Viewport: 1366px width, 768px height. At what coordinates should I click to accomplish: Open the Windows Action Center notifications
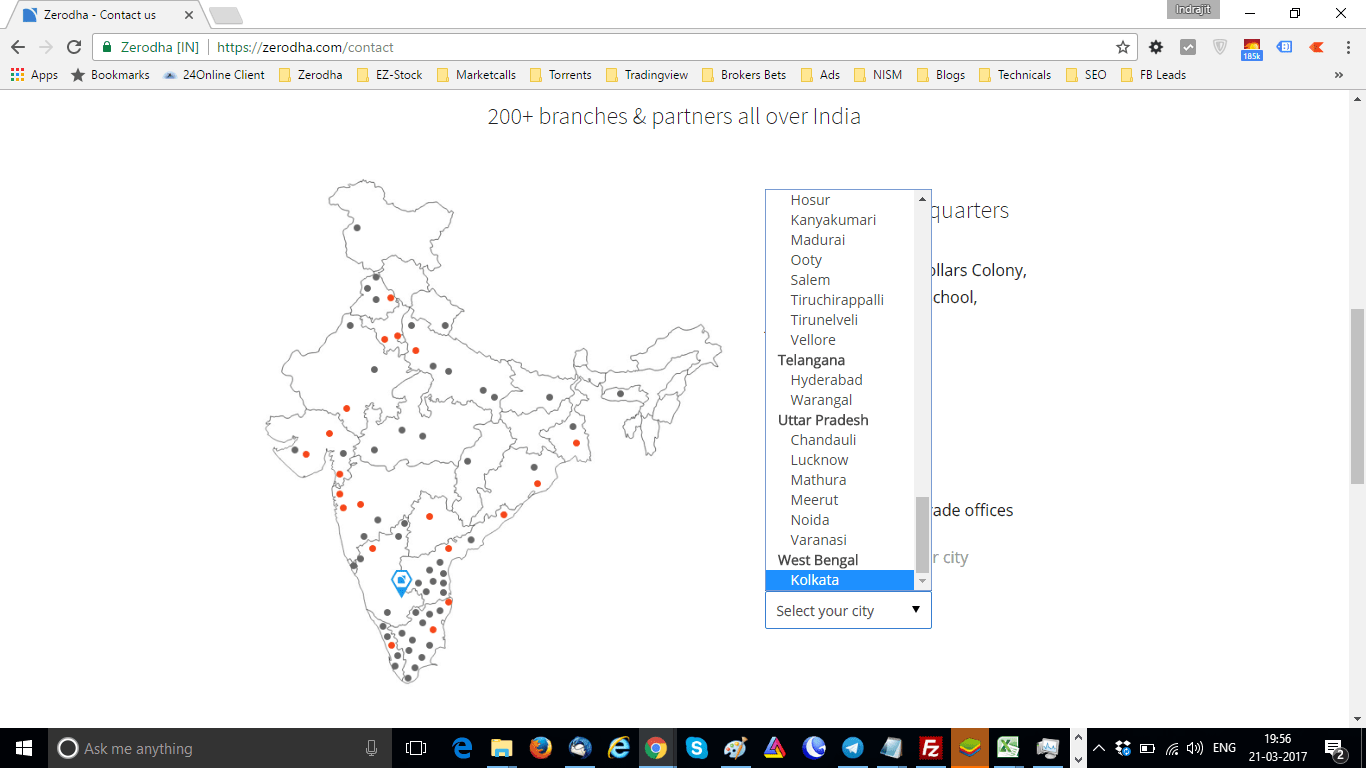(x=1335, y=748)
